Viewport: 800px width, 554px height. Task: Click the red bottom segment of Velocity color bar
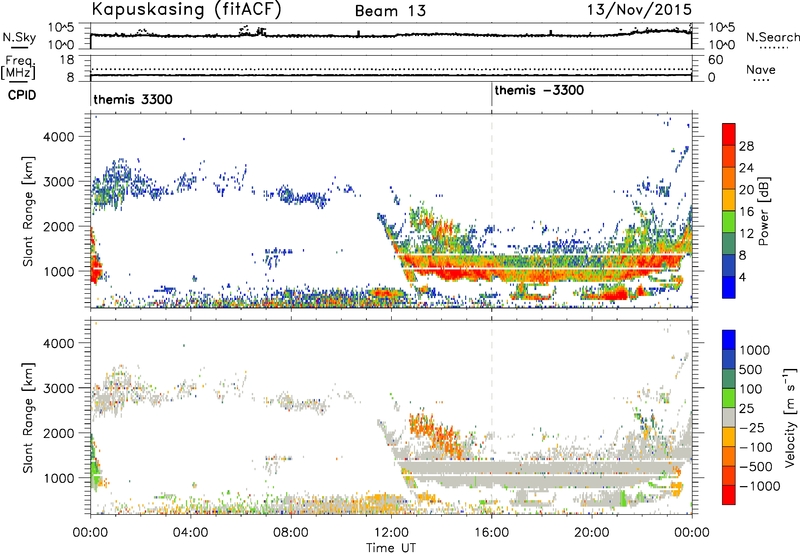click(x=729, y=495)
